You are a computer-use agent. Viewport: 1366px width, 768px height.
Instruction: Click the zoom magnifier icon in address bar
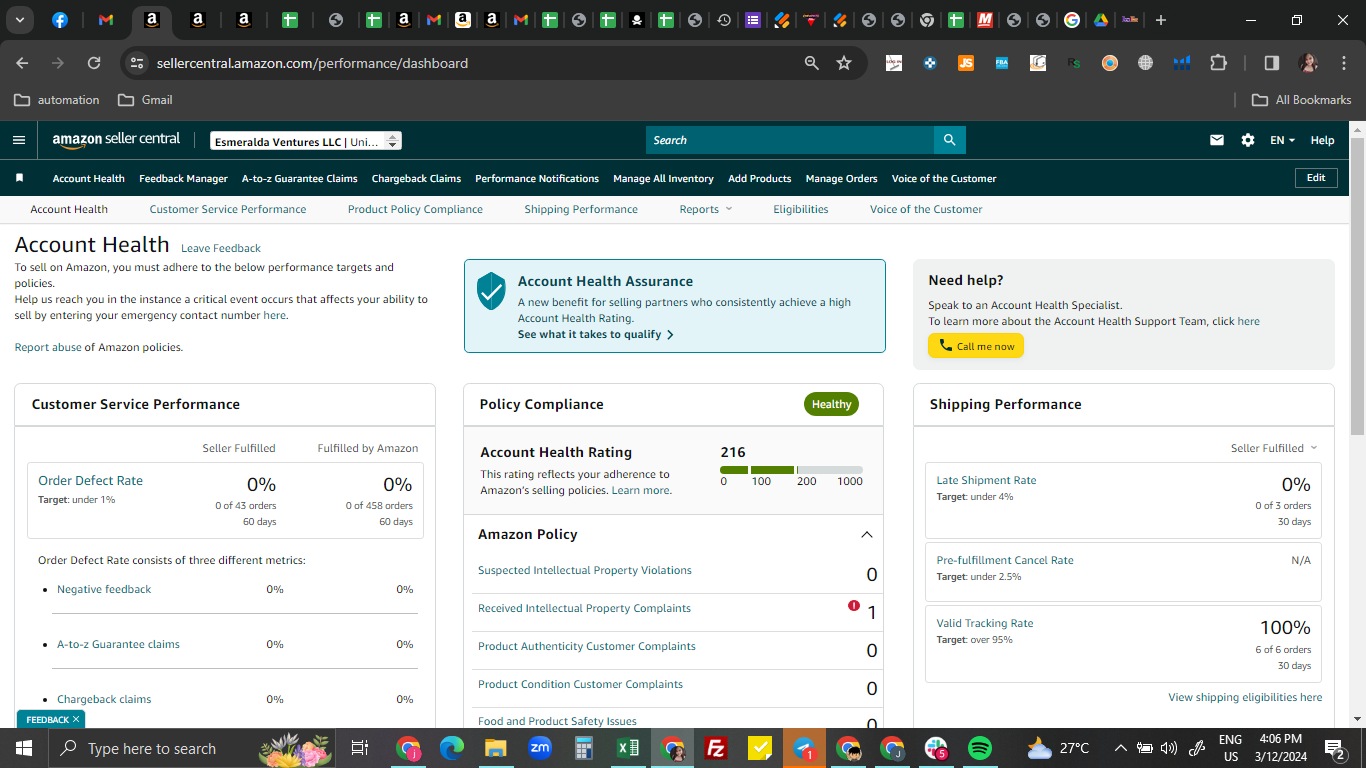(x=812, y=63)
